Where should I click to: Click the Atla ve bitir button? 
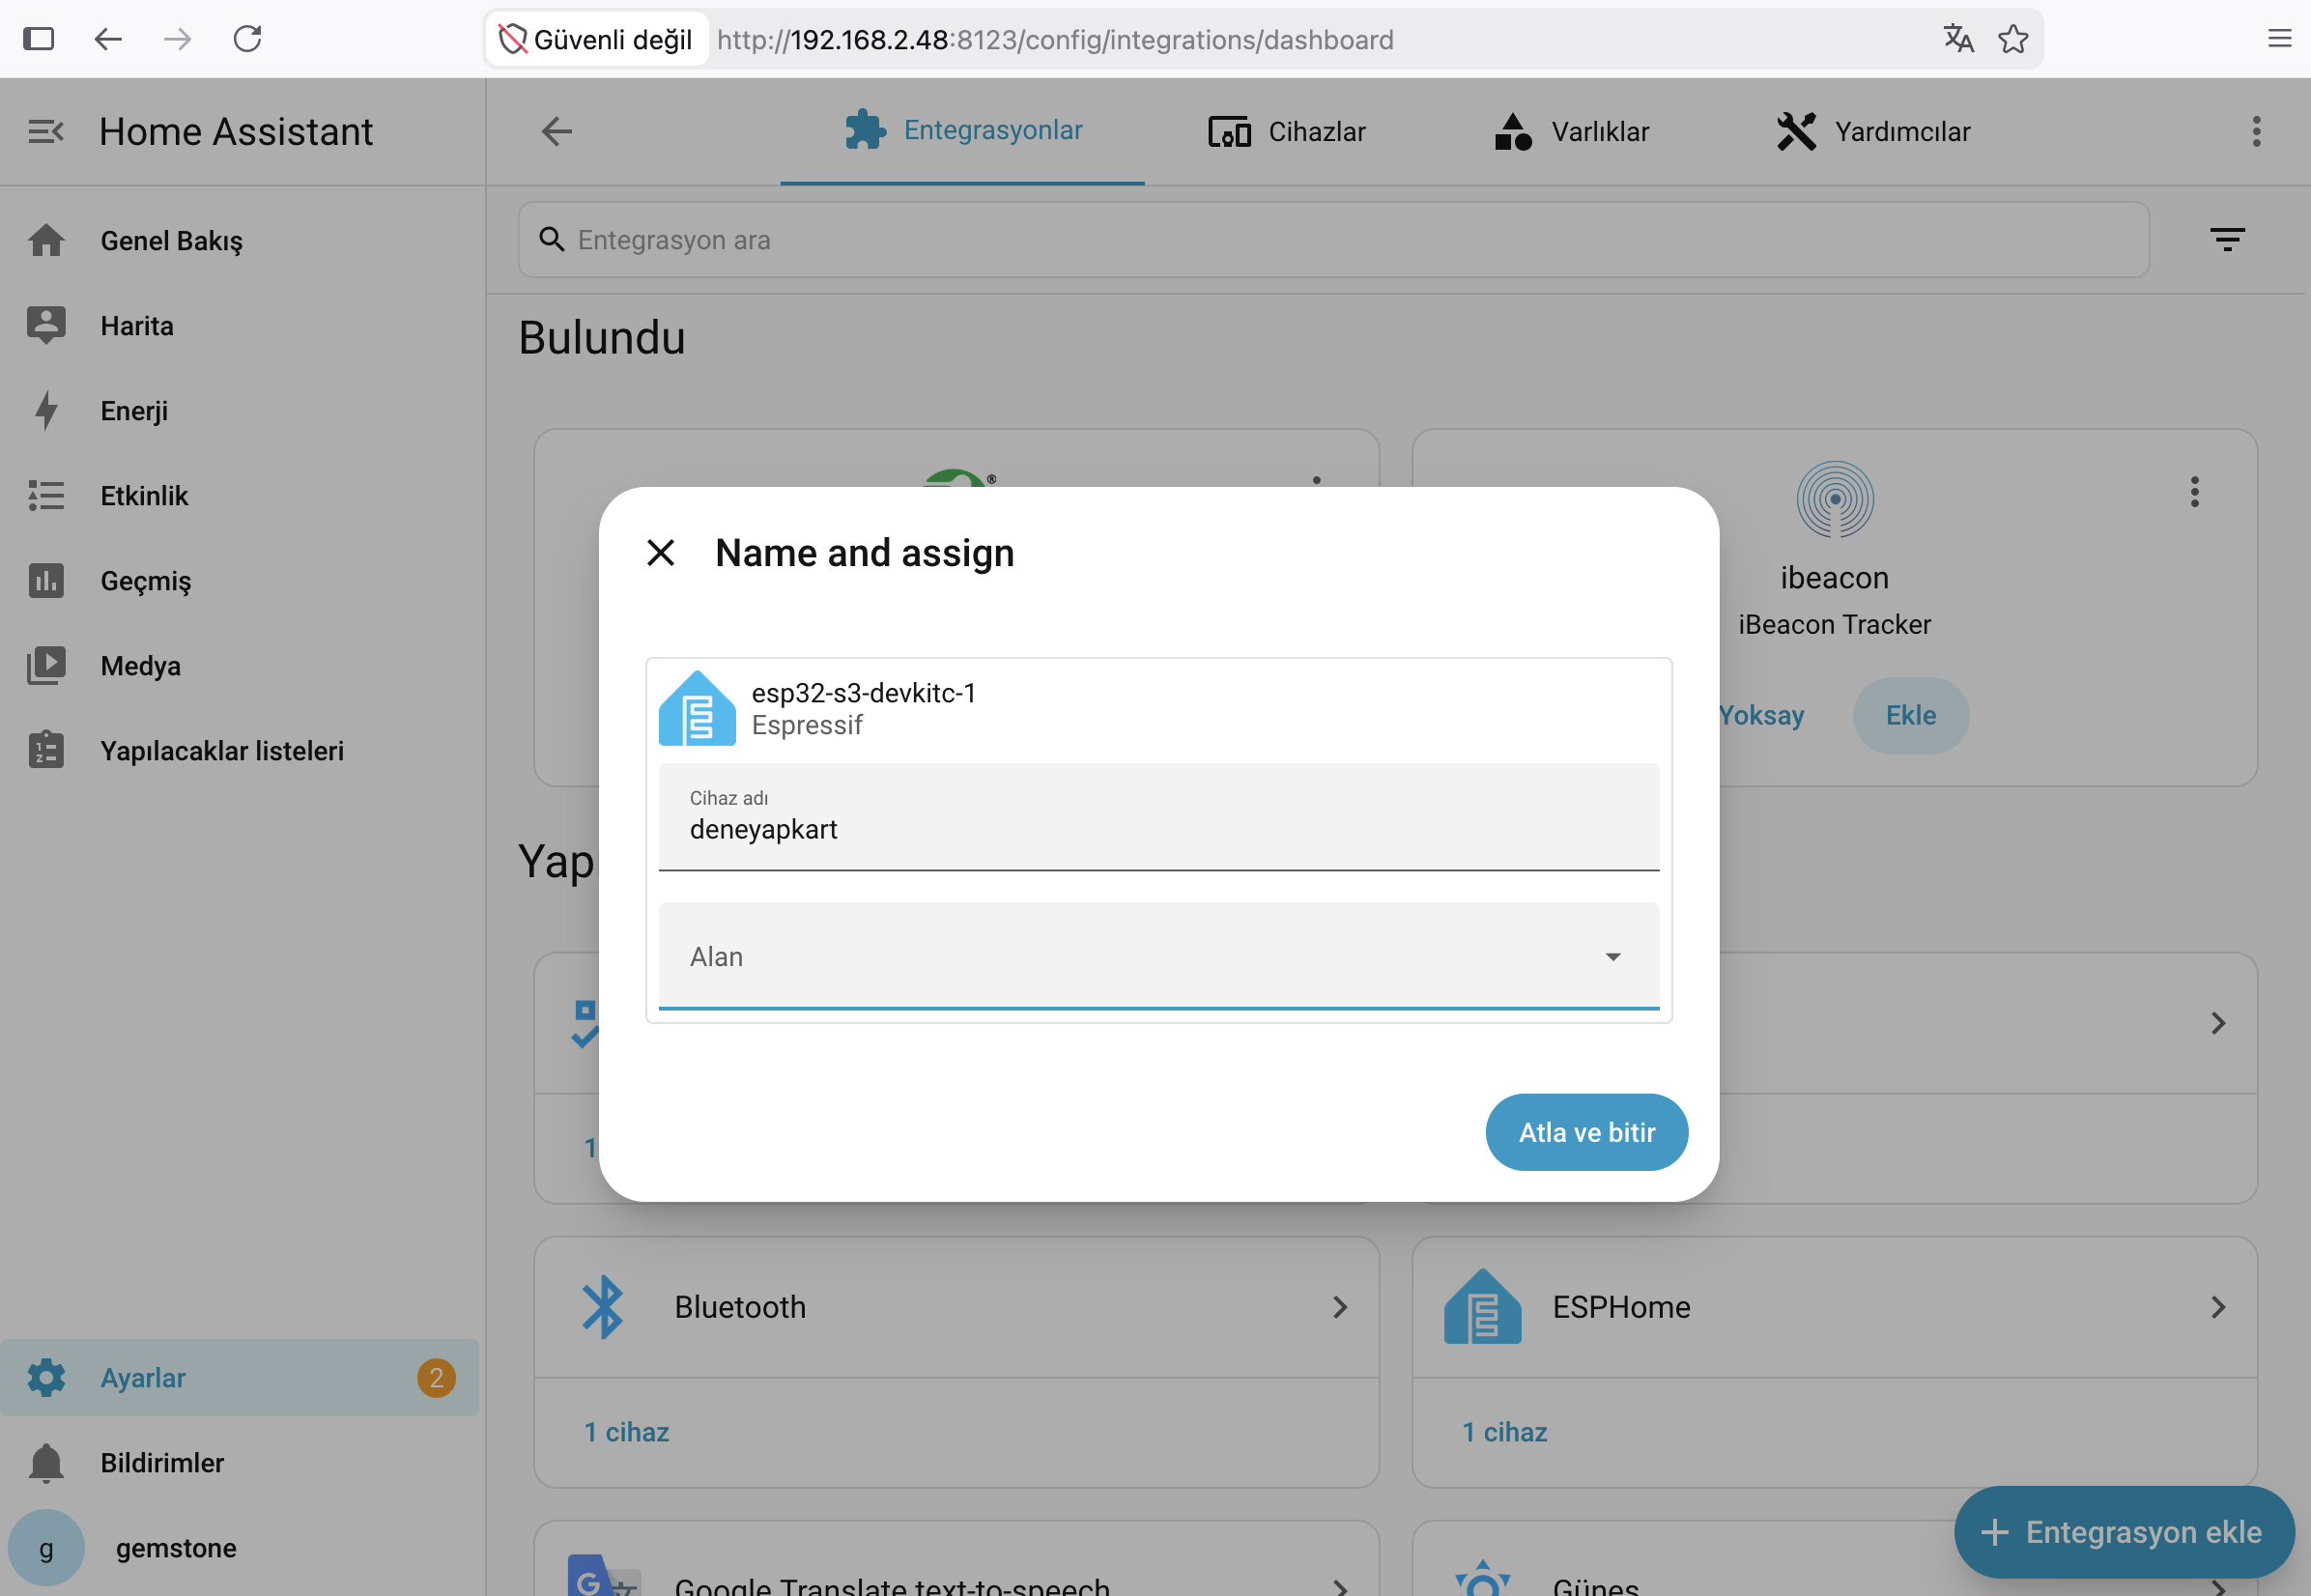pos(1586,1132)
